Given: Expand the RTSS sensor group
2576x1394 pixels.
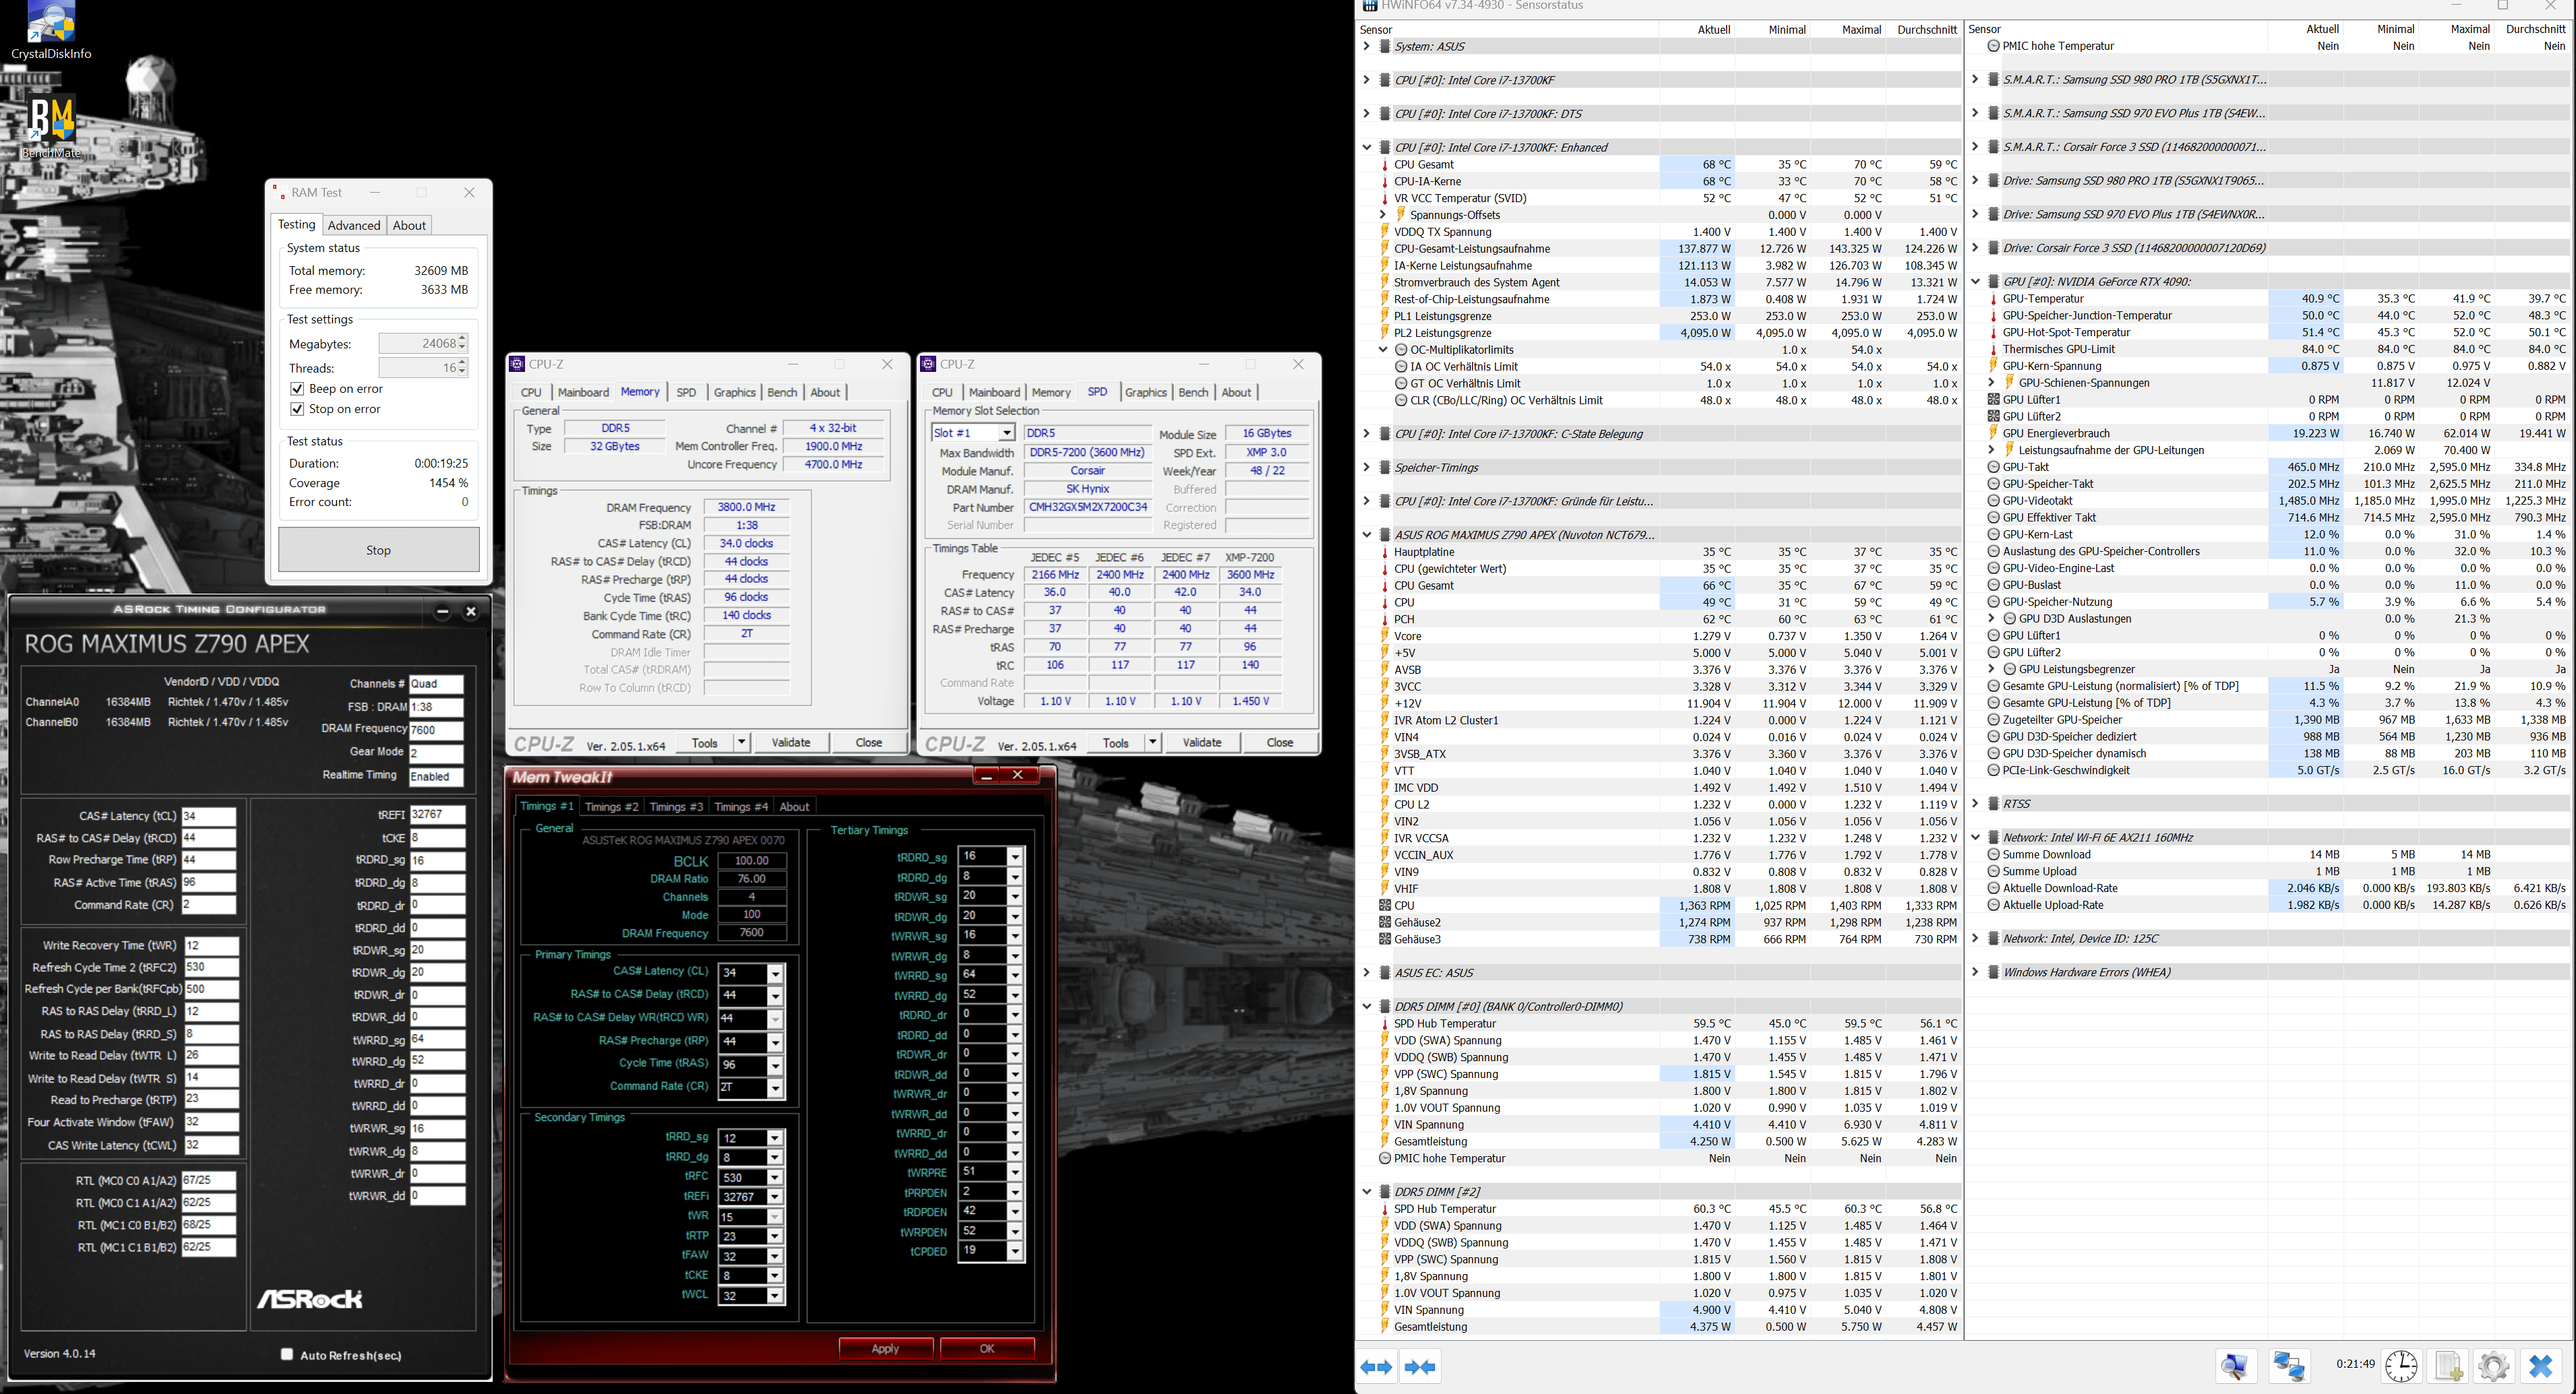Looking at the screenshot, I should [1975, 803].
